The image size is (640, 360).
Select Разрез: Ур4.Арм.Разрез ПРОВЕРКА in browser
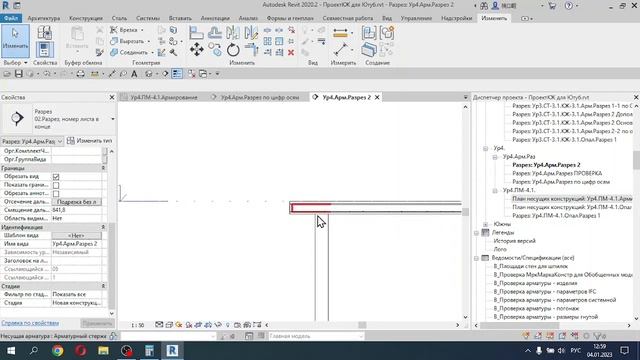coord(557,173)
